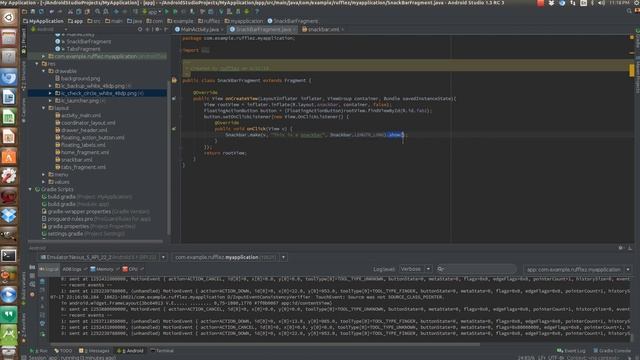Open Ubuntu Dash from the launcher
The width and height of the screenshot is (640, 360).
tap(9, 18)
